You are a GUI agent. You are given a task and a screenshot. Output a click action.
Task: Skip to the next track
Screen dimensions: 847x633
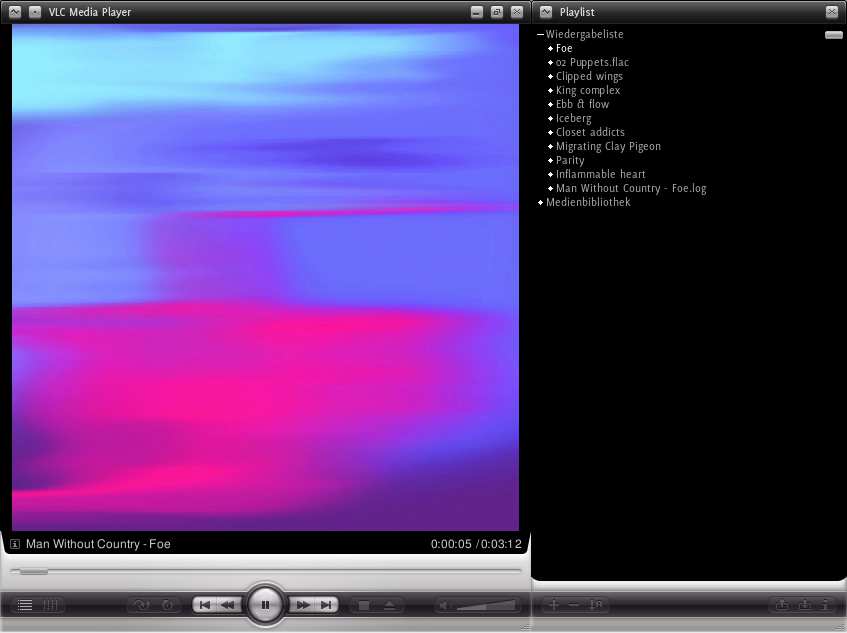click(x=325, y=605)
